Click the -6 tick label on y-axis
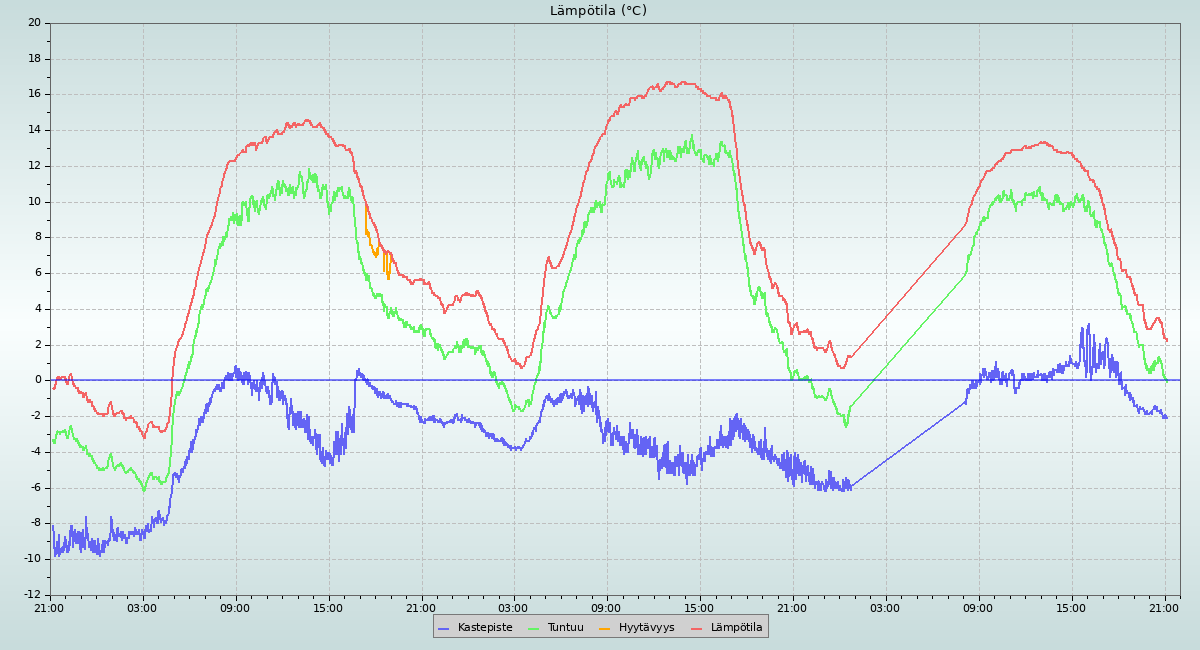The width and height of the screenshot is (1200, 650). [34, 488]
